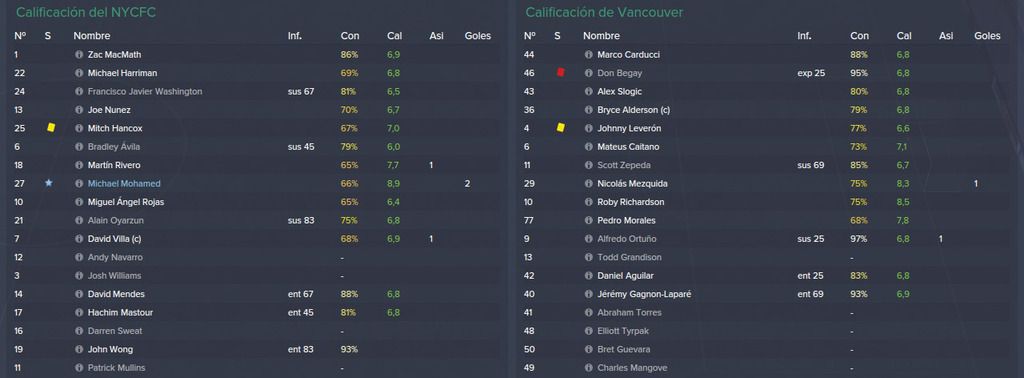Click info icon next to Pedro Morales
This screenshot has width=1024, height=378.
pyautogui.click(x=588, y=221)
